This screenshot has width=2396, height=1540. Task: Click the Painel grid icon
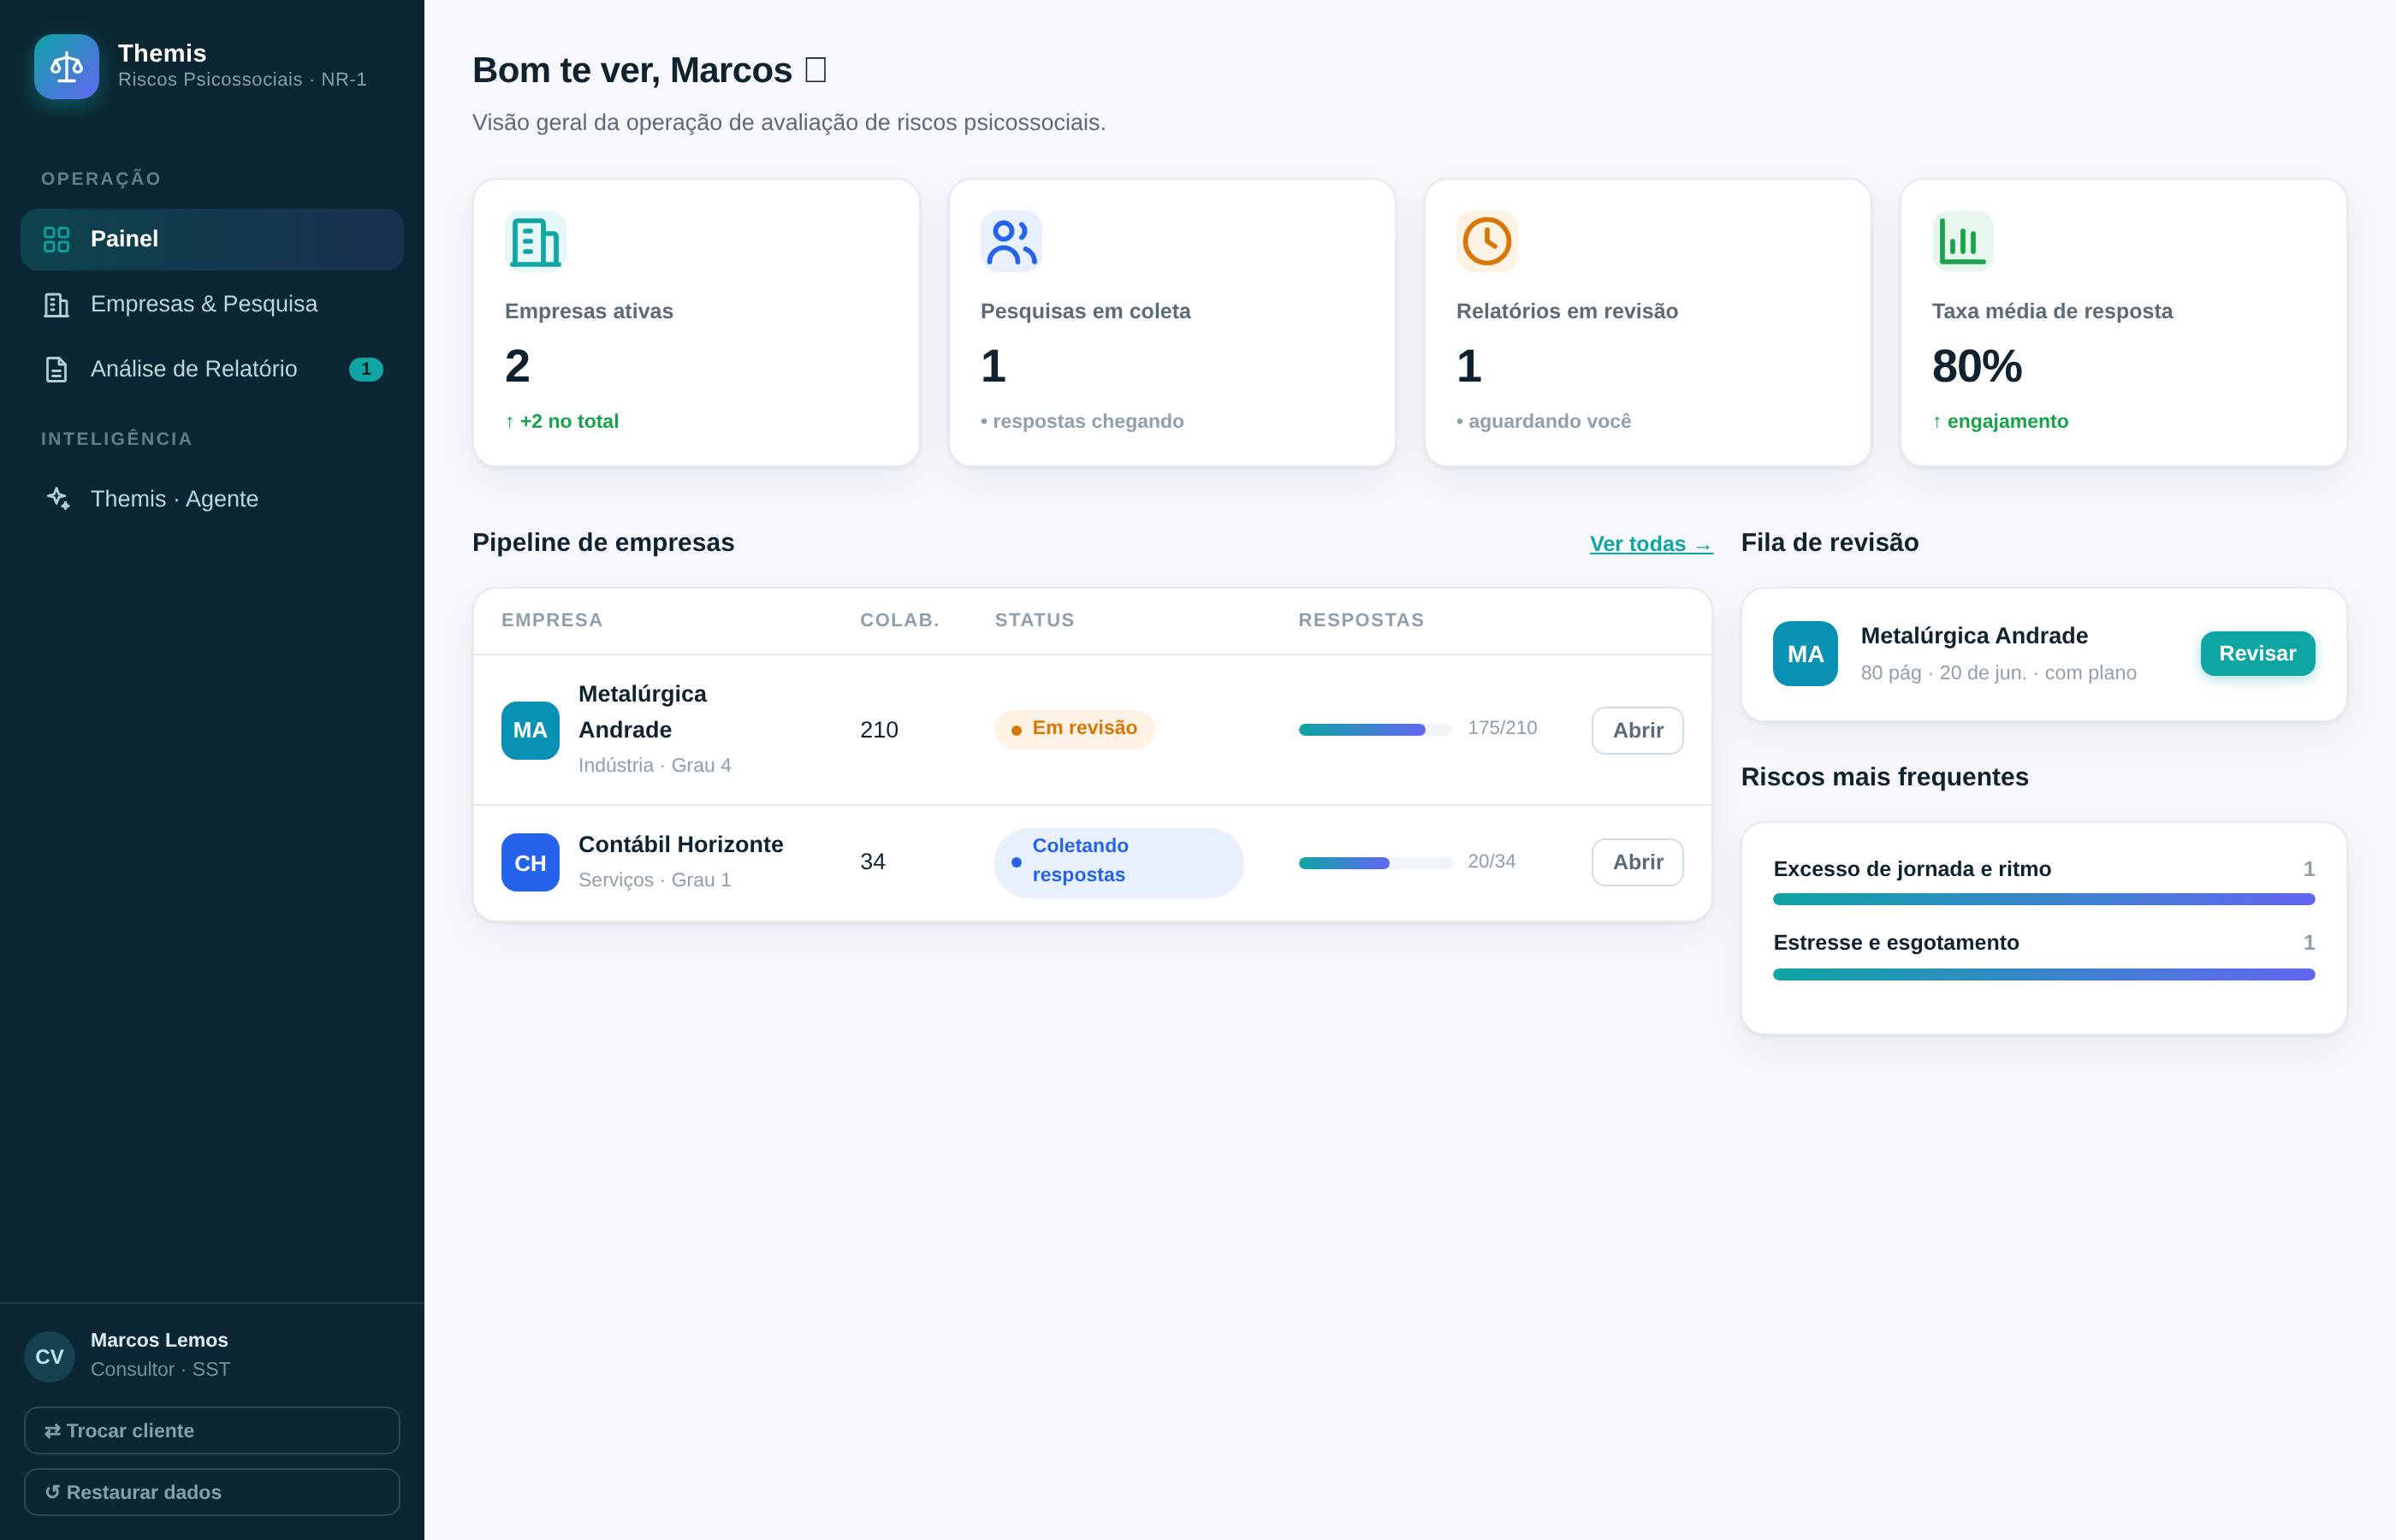tap(56, 239)
